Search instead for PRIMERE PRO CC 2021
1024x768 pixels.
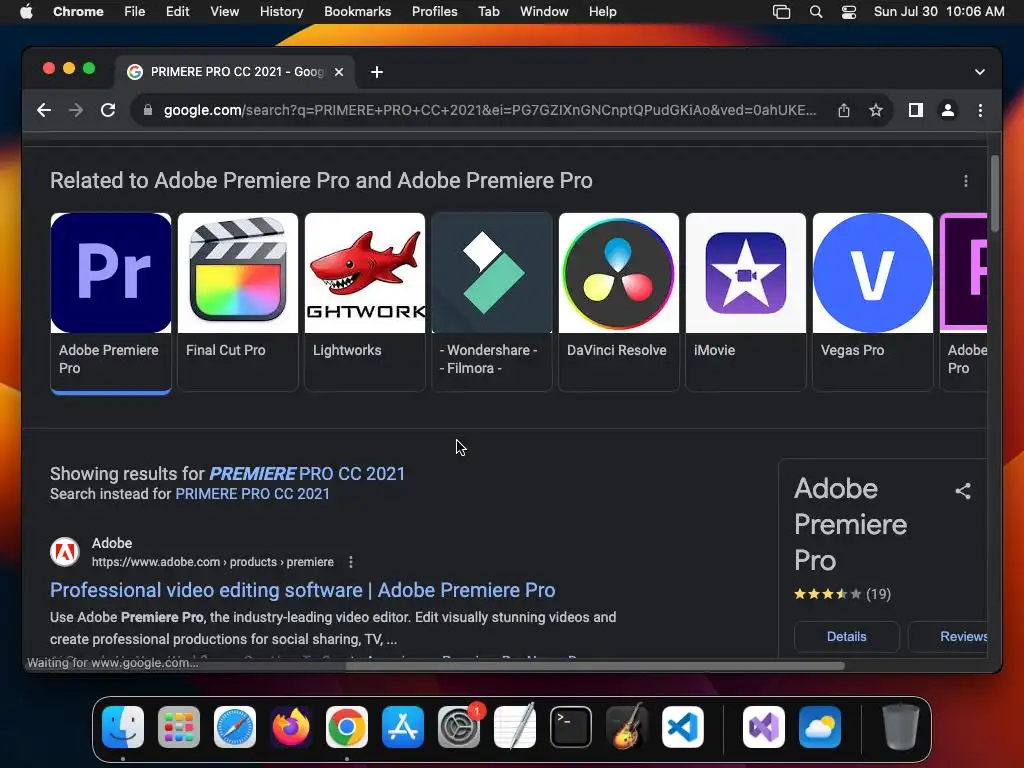tap(252, 494)
